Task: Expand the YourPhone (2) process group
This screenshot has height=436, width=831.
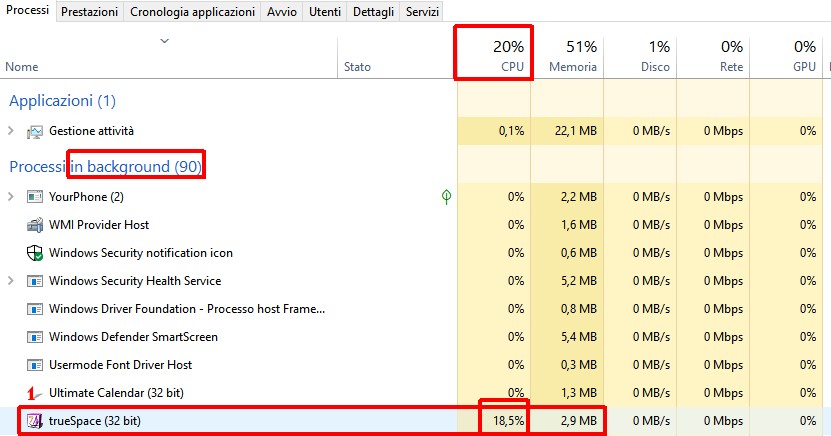Action: (x=11, y=197)
